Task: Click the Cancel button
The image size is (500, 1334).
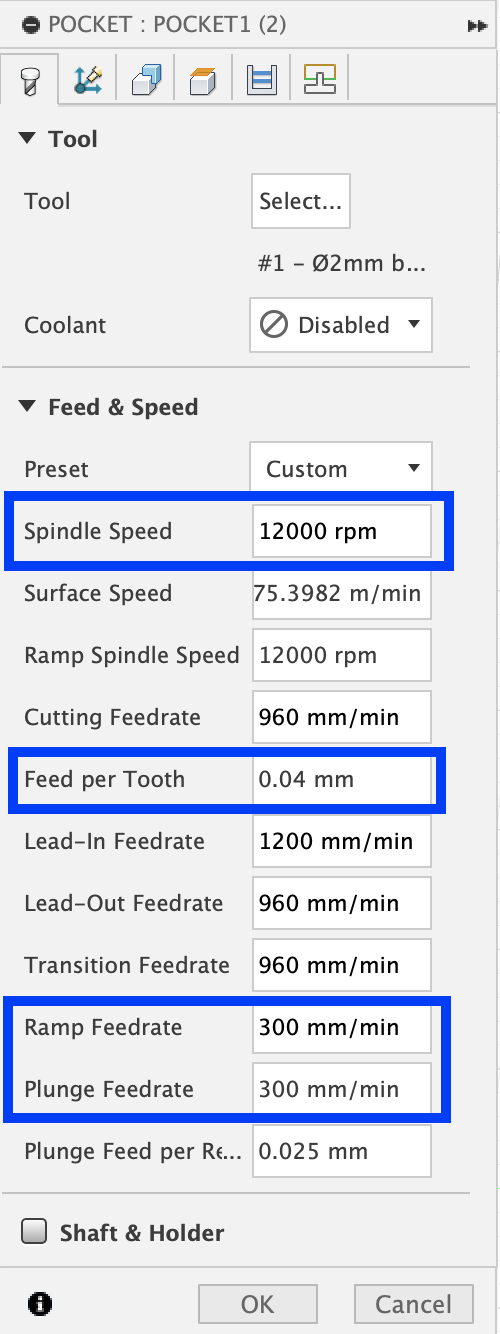Action: pos(413,1304)
